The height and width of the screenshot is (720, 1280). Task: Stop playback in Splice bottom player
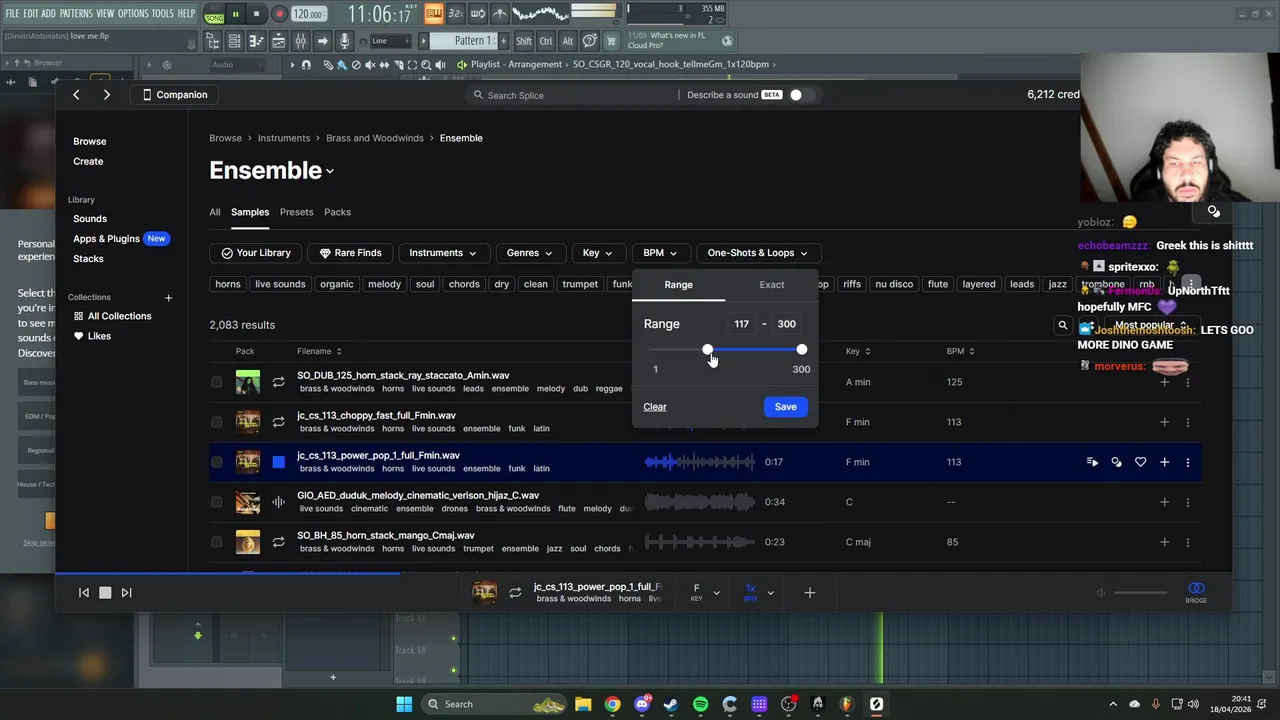click(105, 593)
